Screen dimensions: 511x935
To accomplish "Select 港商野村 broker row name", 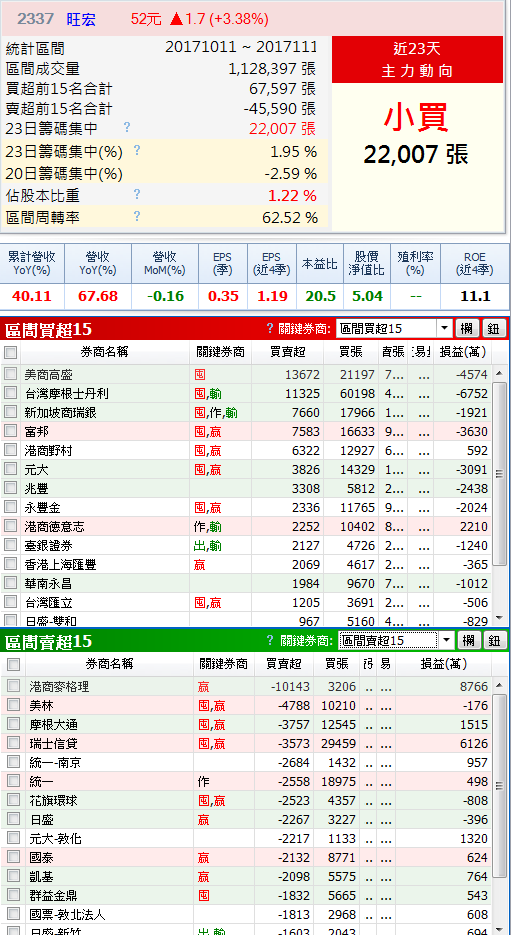I will click(48, 450).
